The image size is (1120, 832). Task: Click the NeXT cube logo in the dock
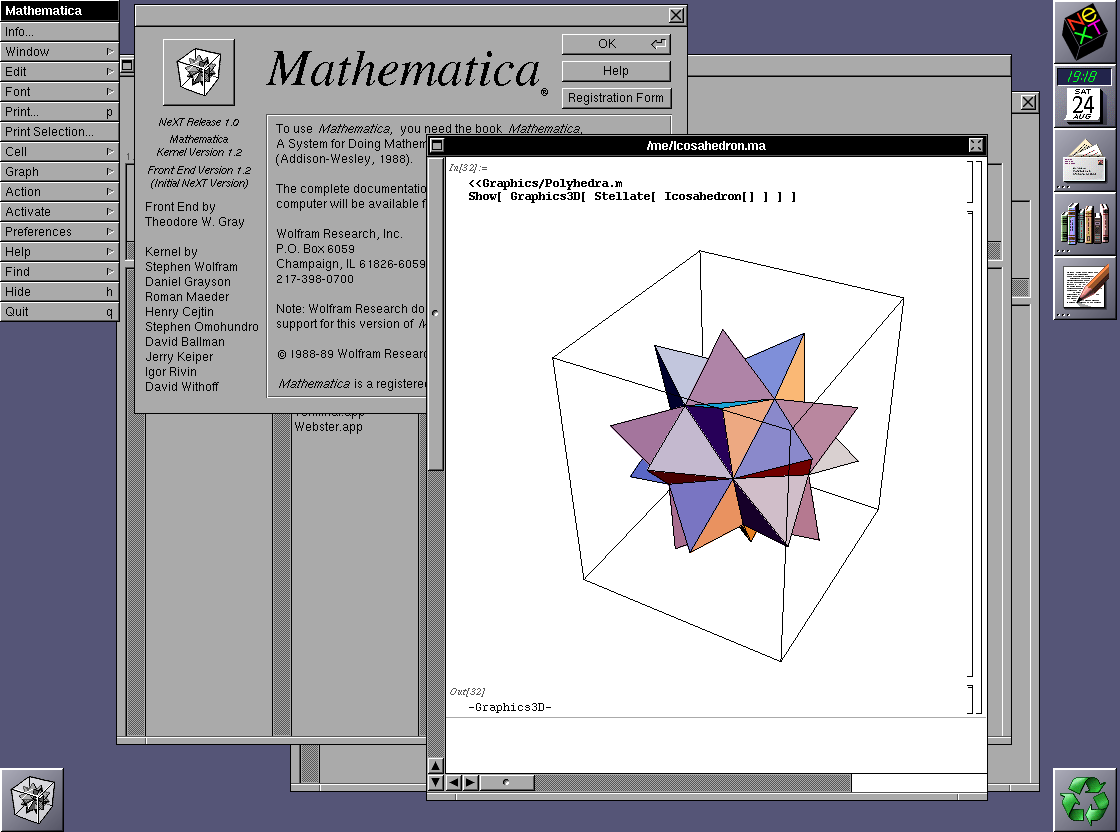coord(1084,33)
